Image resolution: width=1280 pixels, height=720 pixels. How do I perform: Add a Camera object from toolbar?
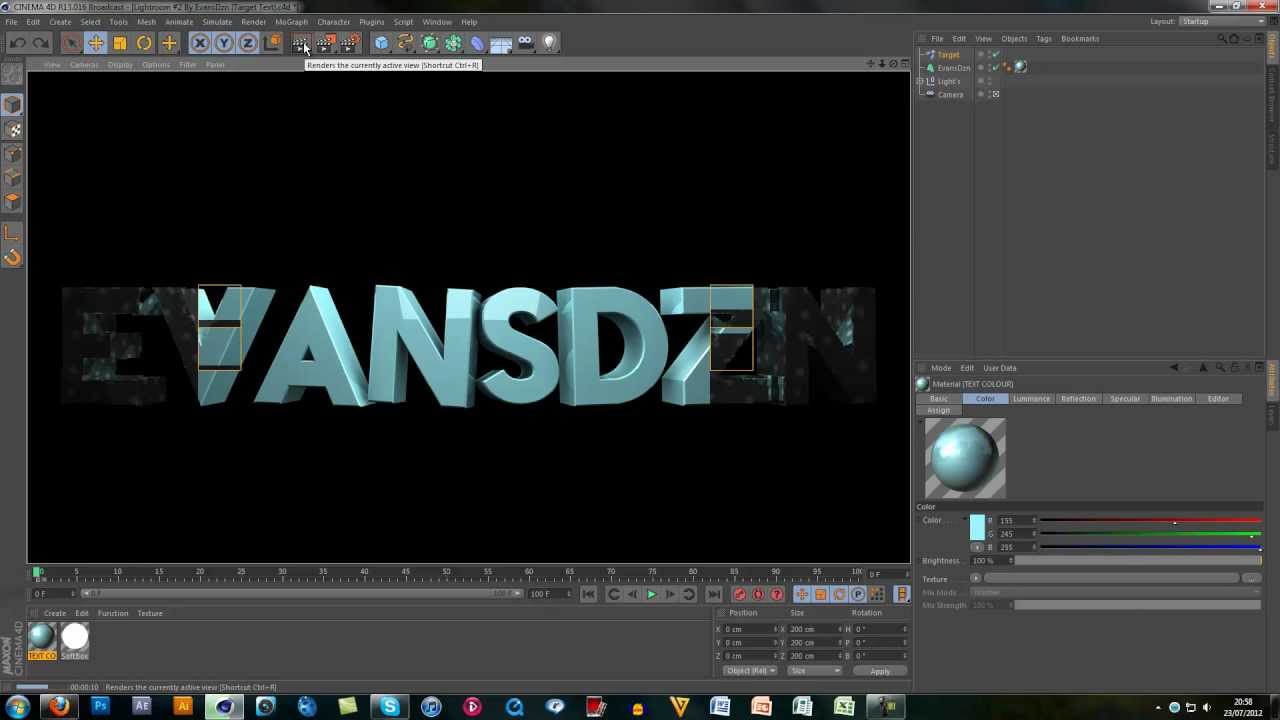[525, 43]
